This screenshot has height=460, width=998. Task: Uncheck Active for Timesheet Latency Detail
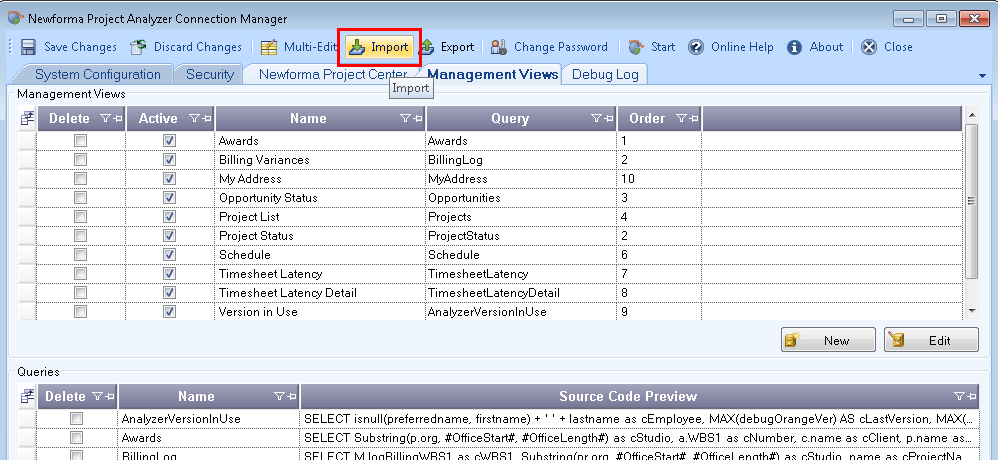point(169,293)
